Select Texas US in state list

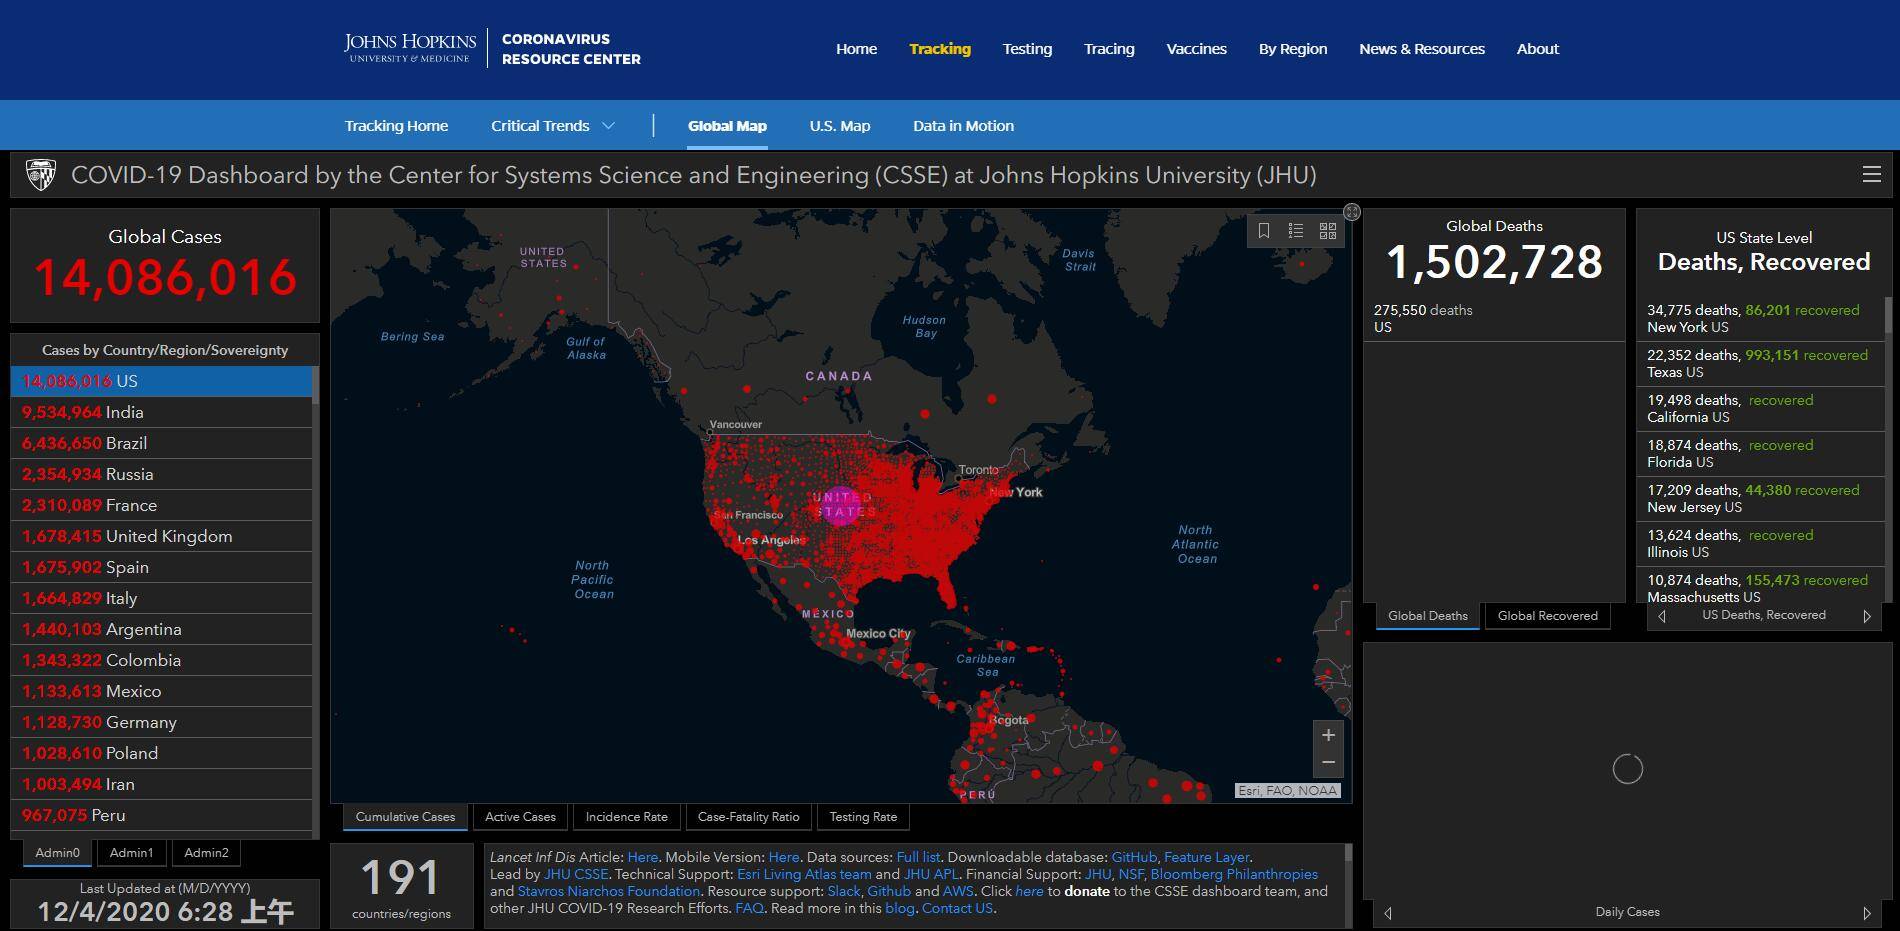(1760, 363)
